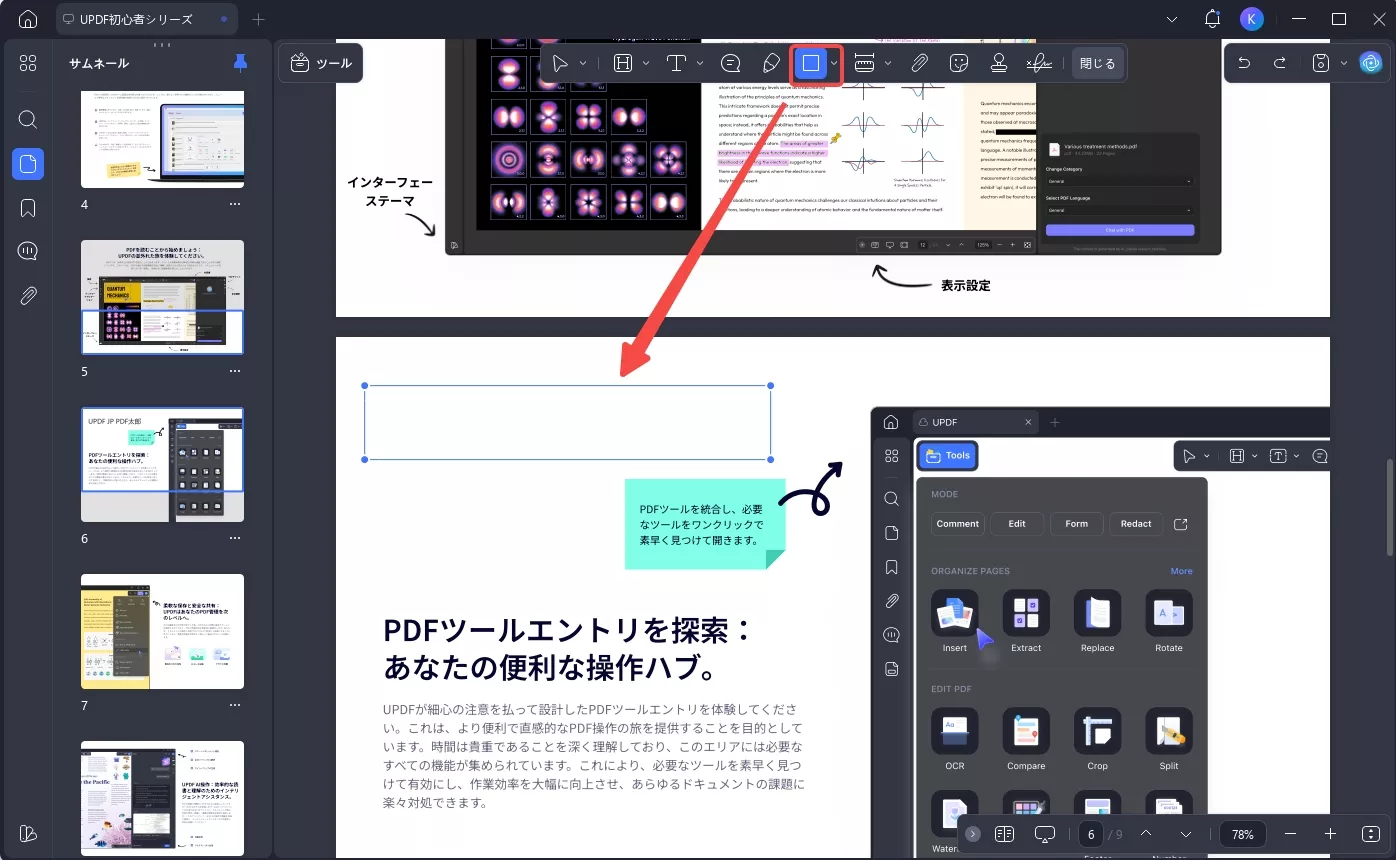
Task: Undo the last action
Action: coord(1244,63)
